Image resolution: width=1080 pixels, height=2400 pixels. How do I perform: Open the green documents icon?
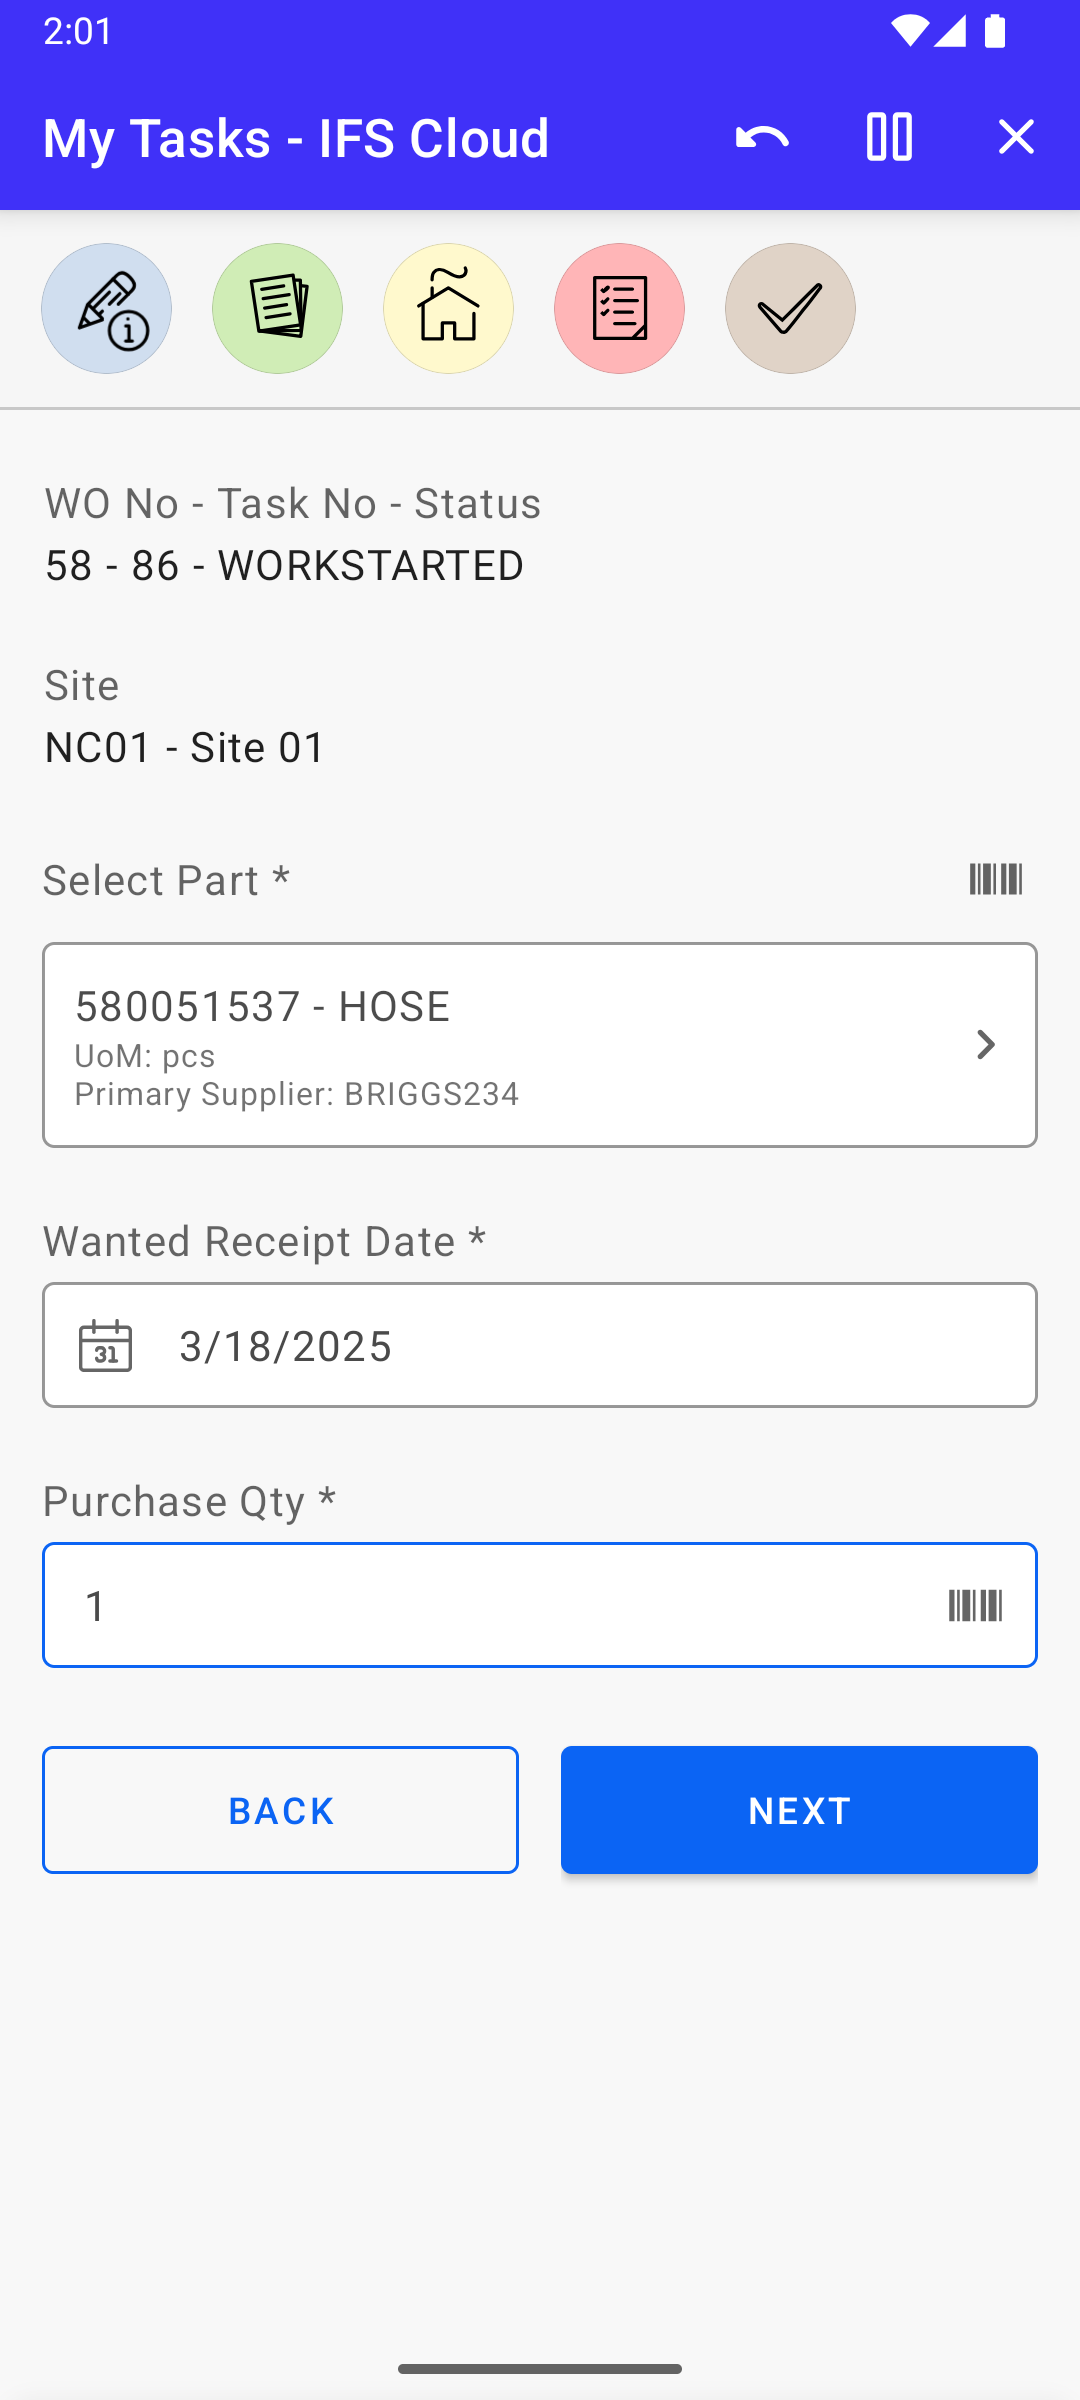[x=277, y=309]
